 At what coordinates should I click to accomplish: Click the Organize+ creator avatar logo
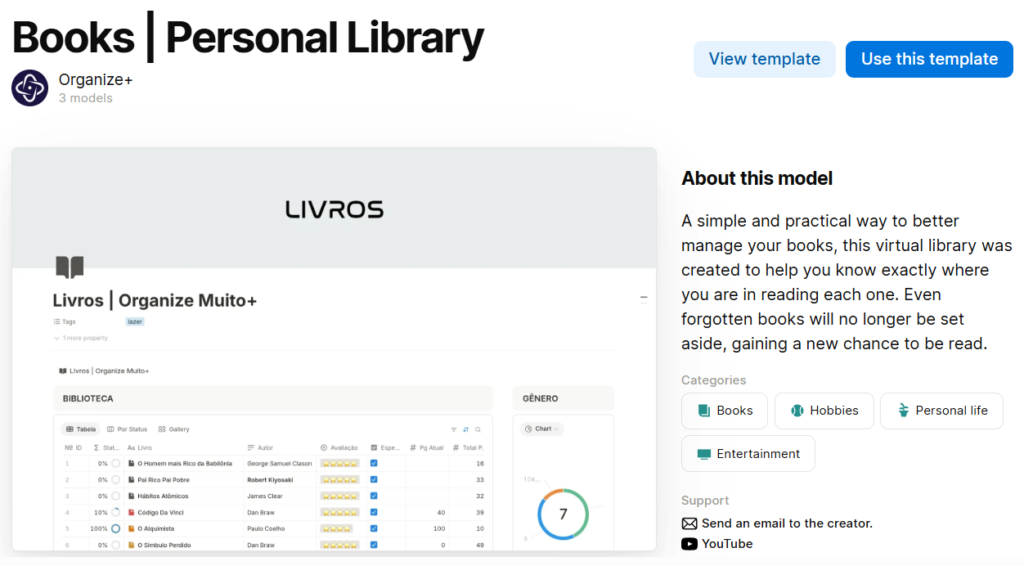[29, 87]
